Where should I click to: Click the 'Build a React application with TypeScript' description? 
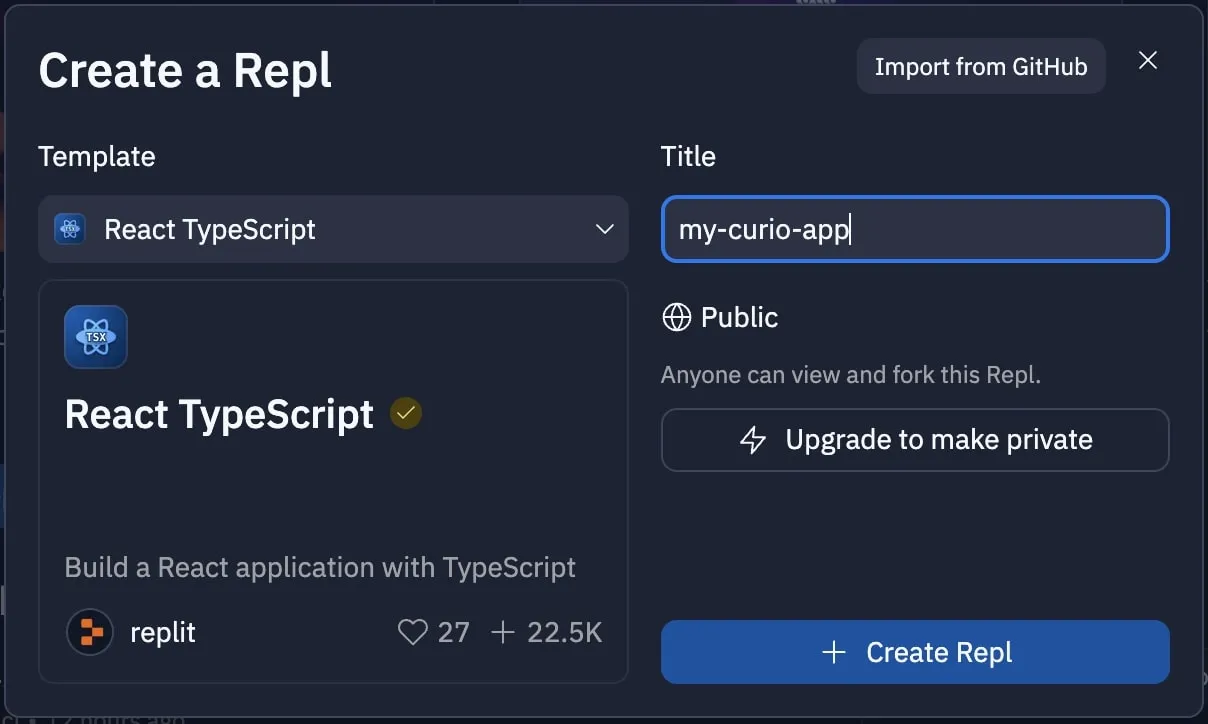coord(320,567)
